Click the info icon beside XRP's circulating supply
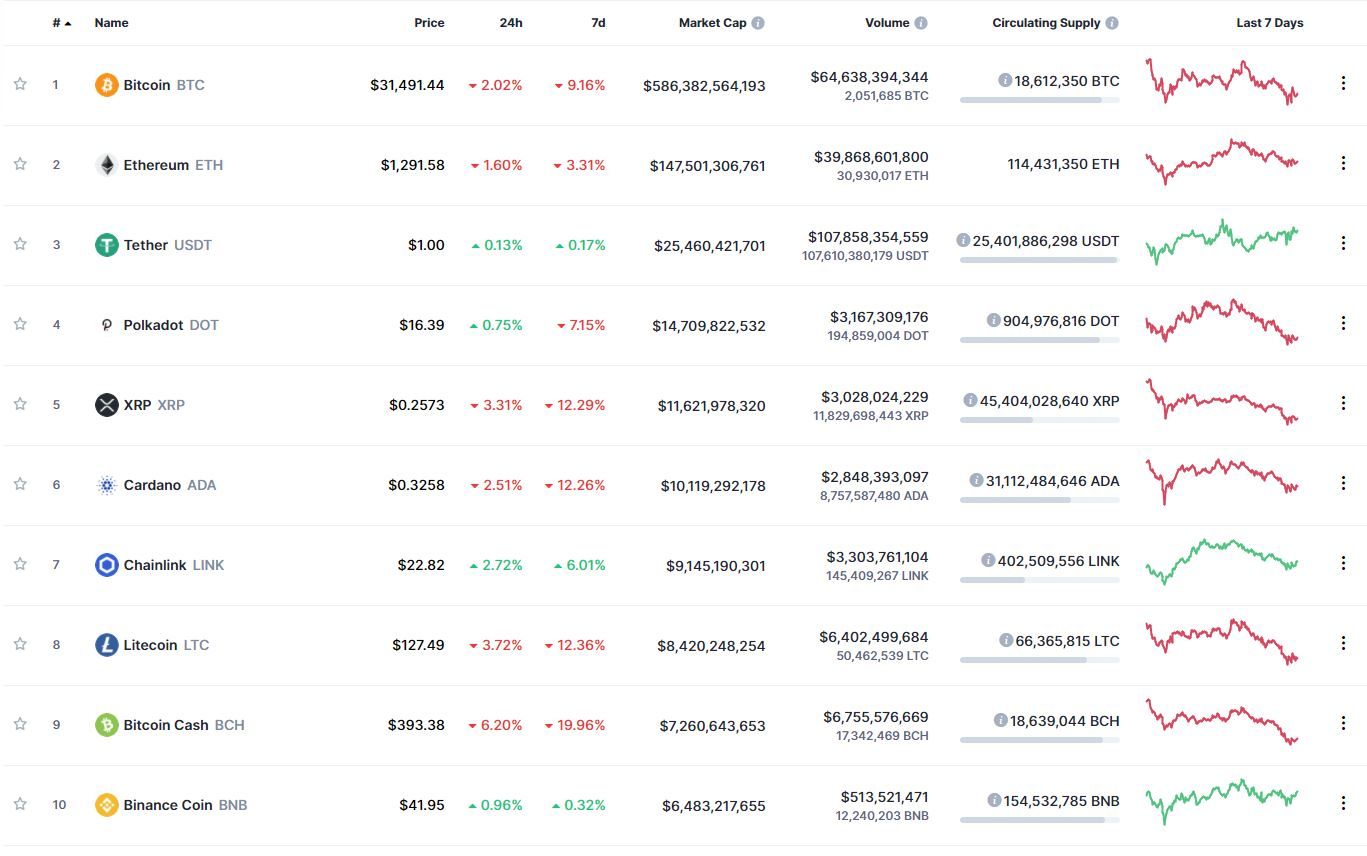This screenshot has height=856, width=1367. point(970,401)
